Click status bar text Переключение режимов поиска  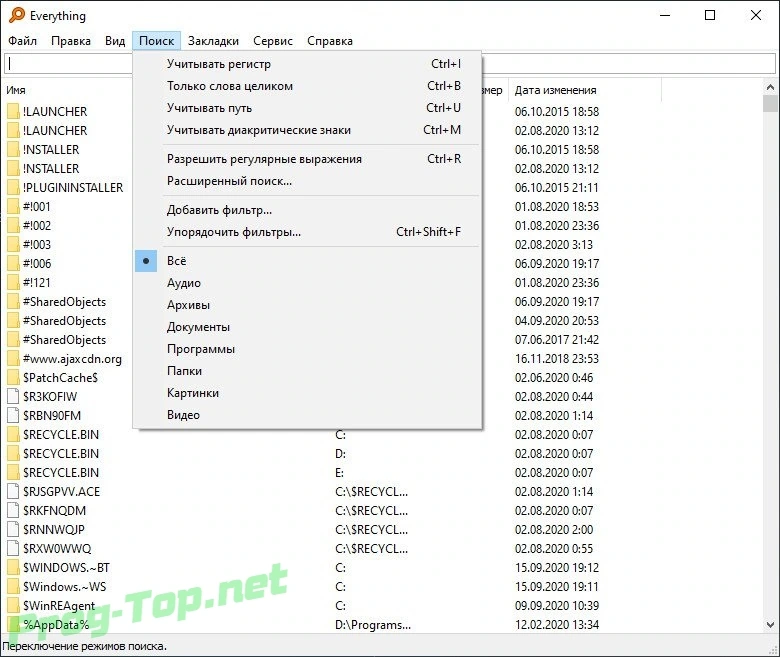tap(85, 646)
